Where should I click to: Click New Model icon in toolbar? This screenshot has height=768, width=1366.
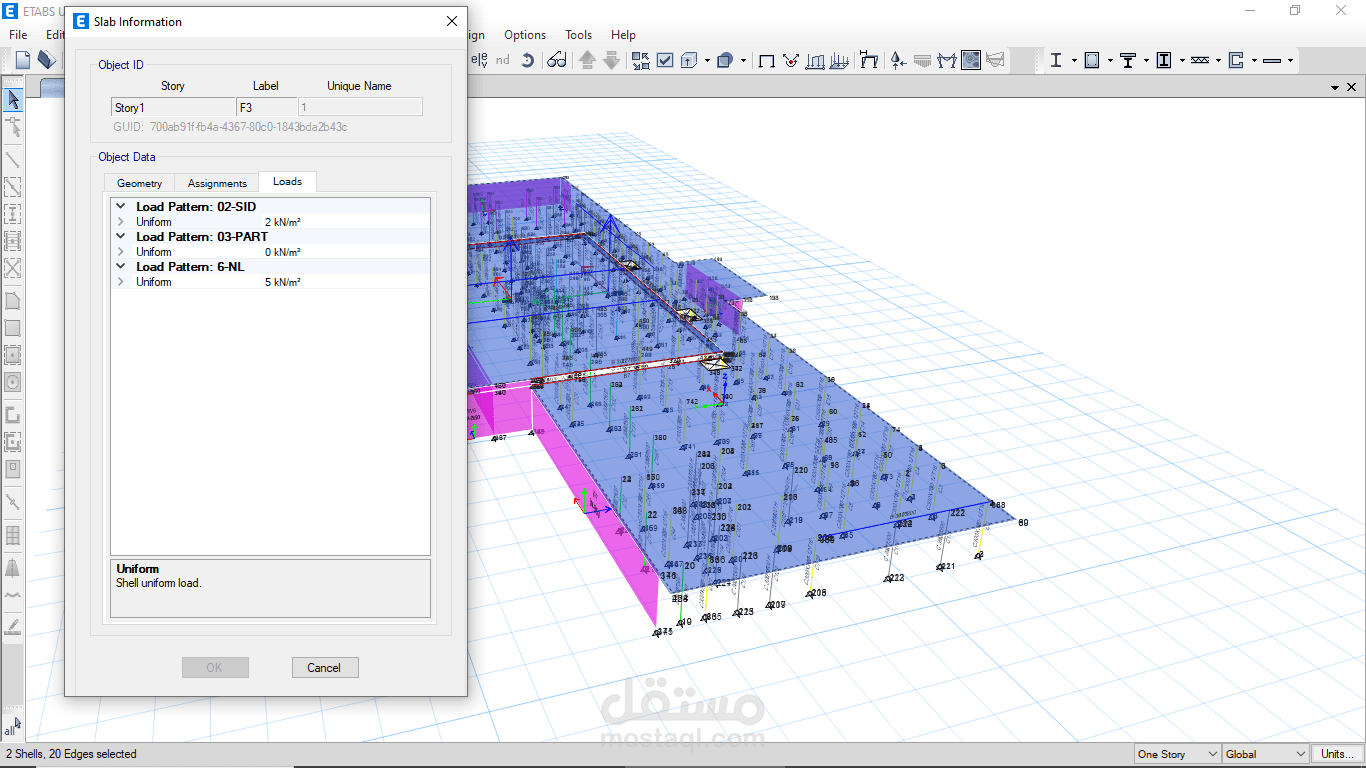point(23,60)
